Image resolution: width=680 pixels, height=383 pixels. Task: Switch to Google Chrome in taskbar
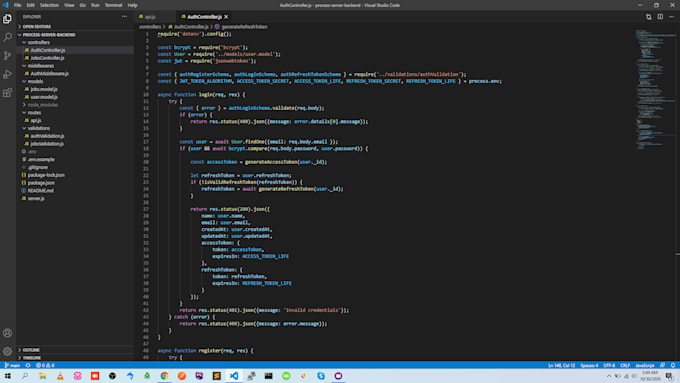(164, 376)
